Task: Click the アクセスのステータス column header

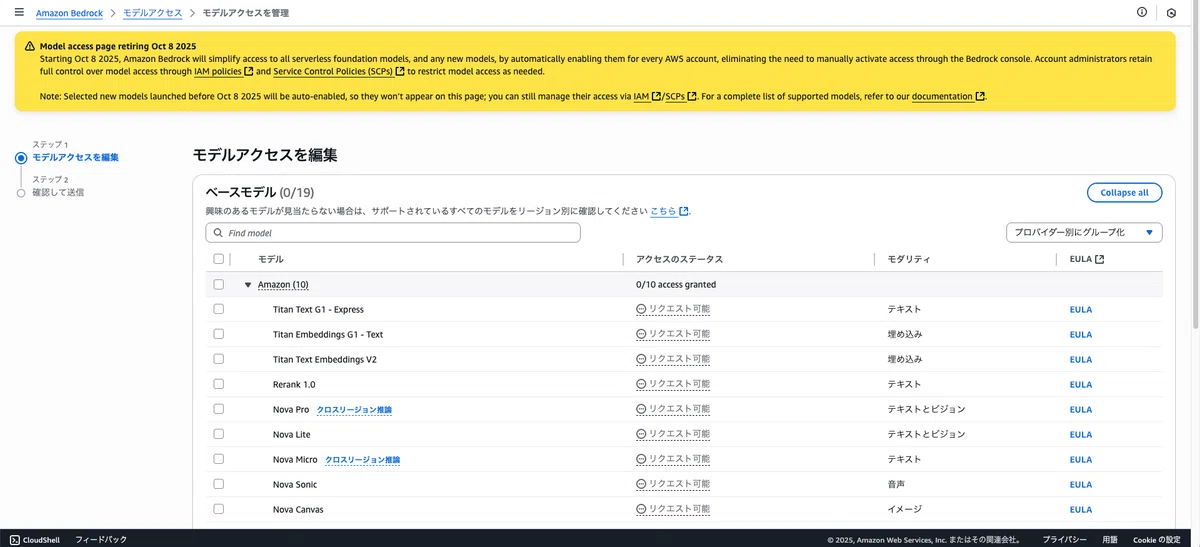Action: click(x=679, y=259)
